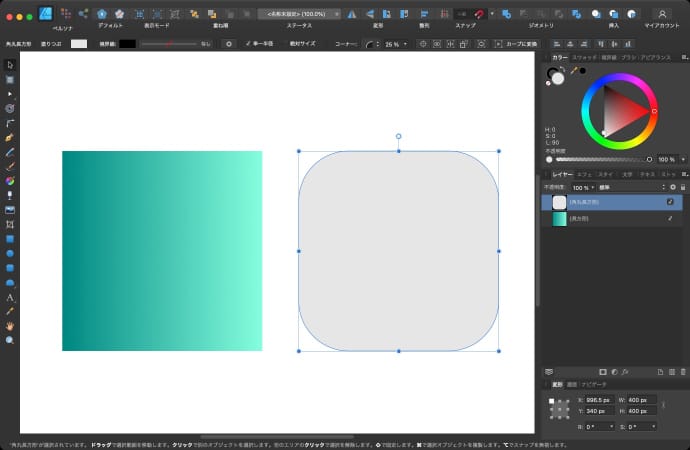
Task: Toggle visibility of 長方形 layer
Action: 670,218
